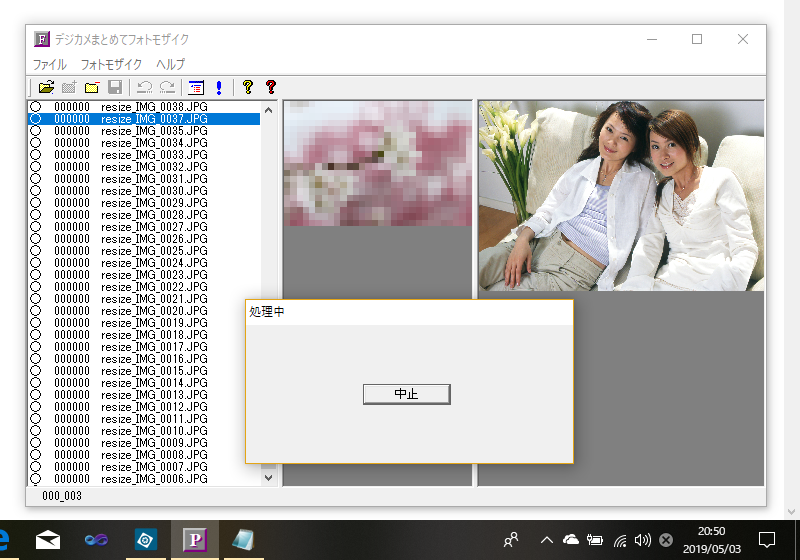Image resolution: width=800 pixels, height=560 pixels.
Task: Click the undo arrow toolbar icon
Action: [144, 87]
